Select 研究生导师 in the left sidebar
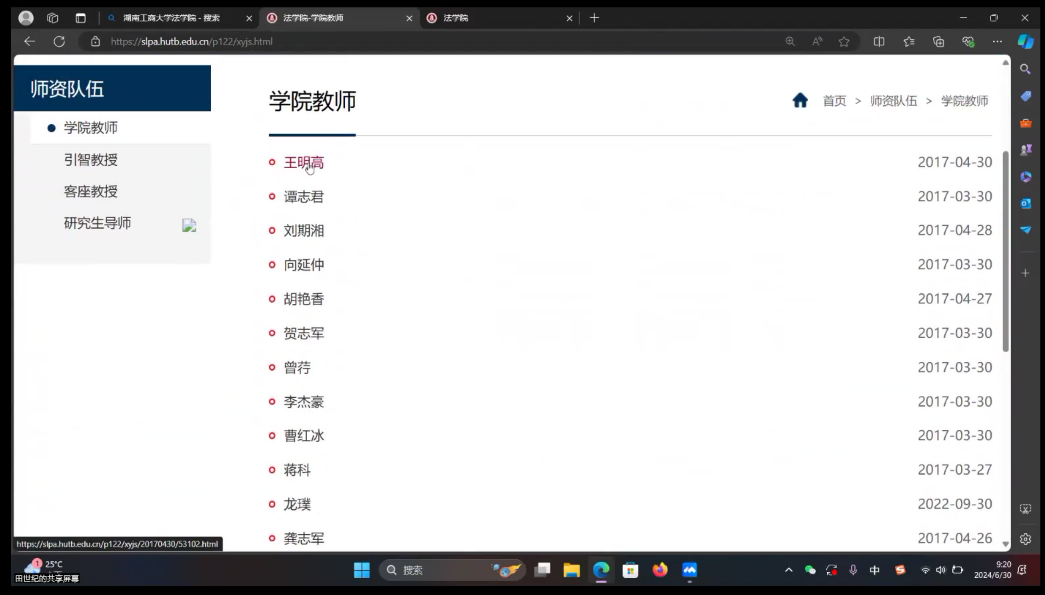 coord(97,223)
